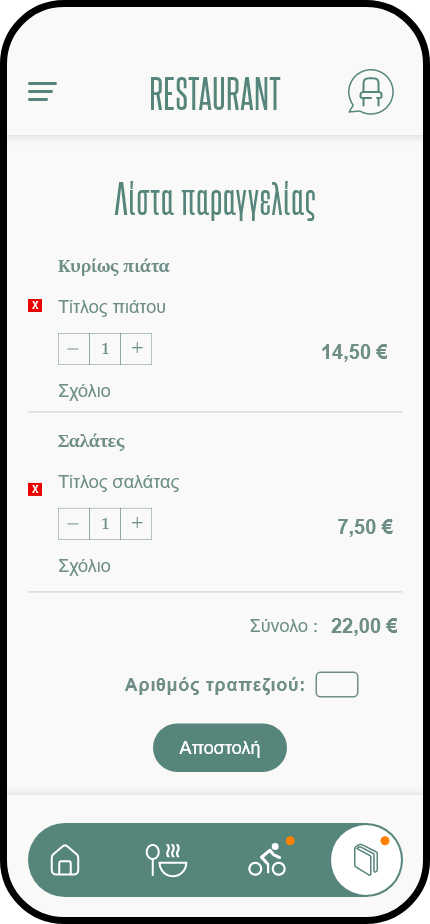The image size is (430, 924).
Task: Open the order list book icon
Action: coord(366,860)
